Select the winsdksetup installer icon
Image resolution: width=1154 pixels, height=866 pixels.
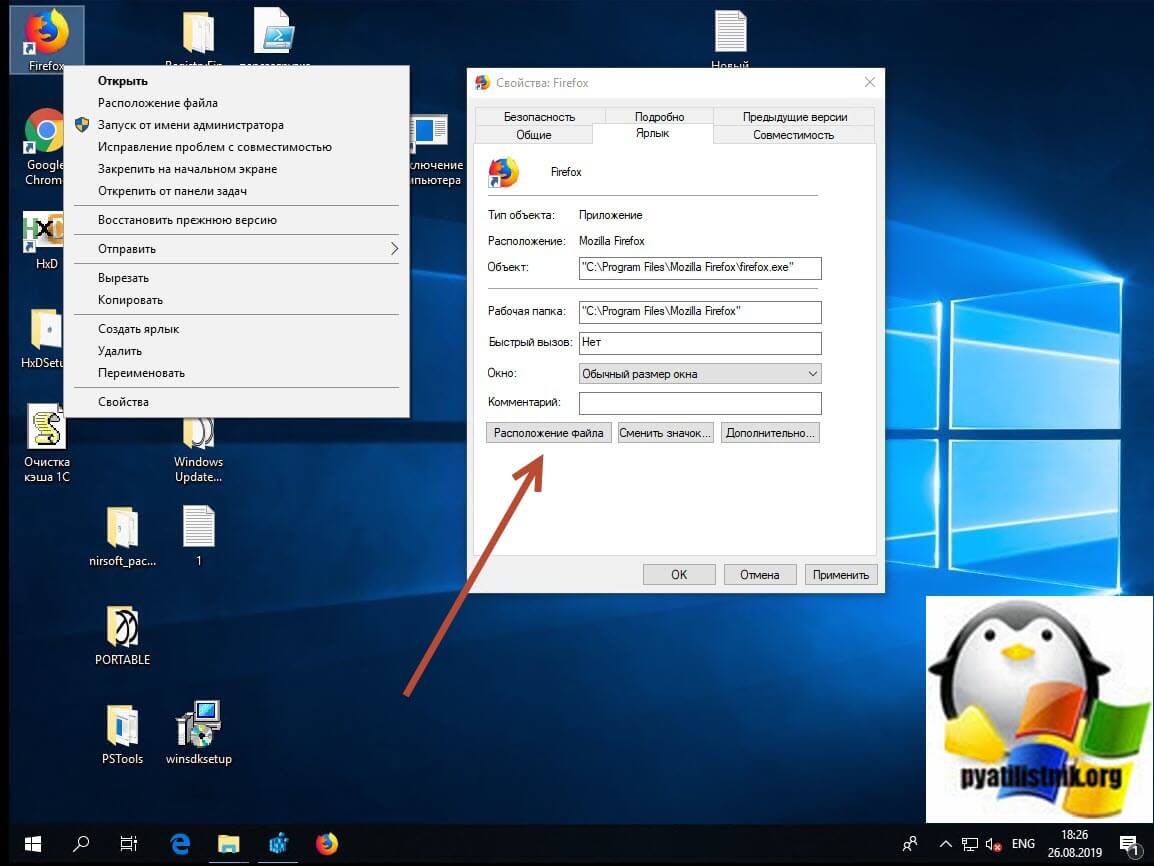(199, 733)
